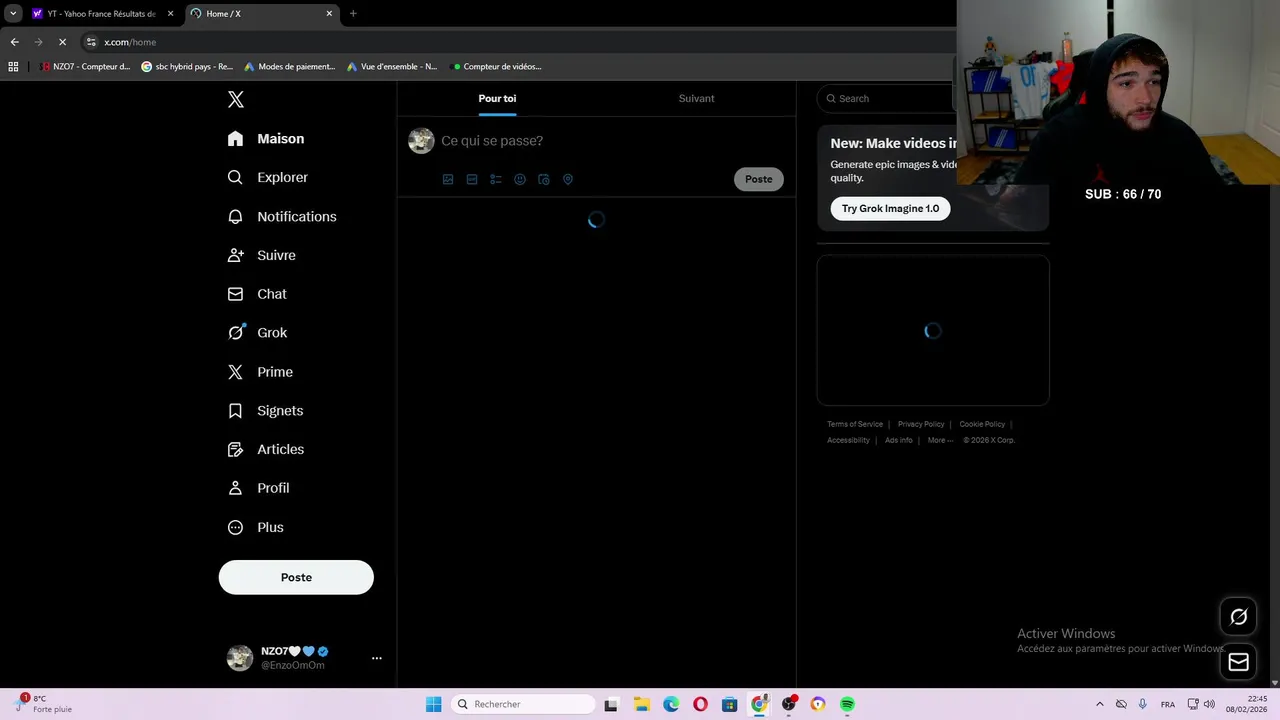Click the composer Poste button
Viewport: 1280px width, 720px height.
tap(758, 179)
